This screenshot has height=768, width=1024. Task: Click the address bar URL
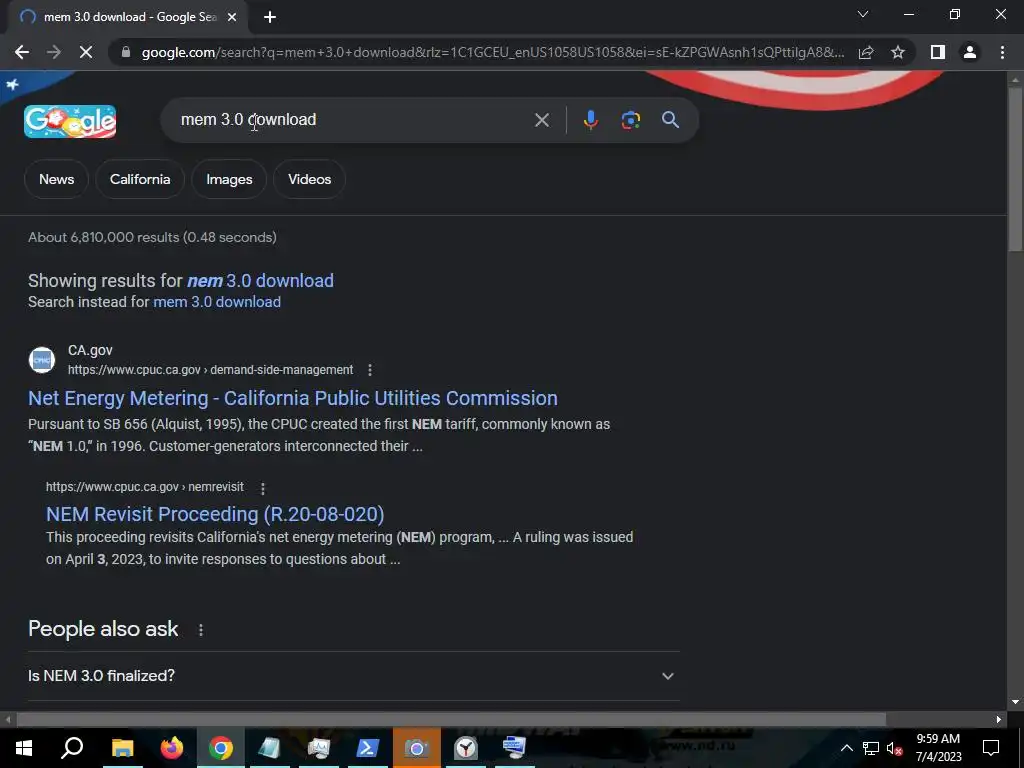click(493, 52)
